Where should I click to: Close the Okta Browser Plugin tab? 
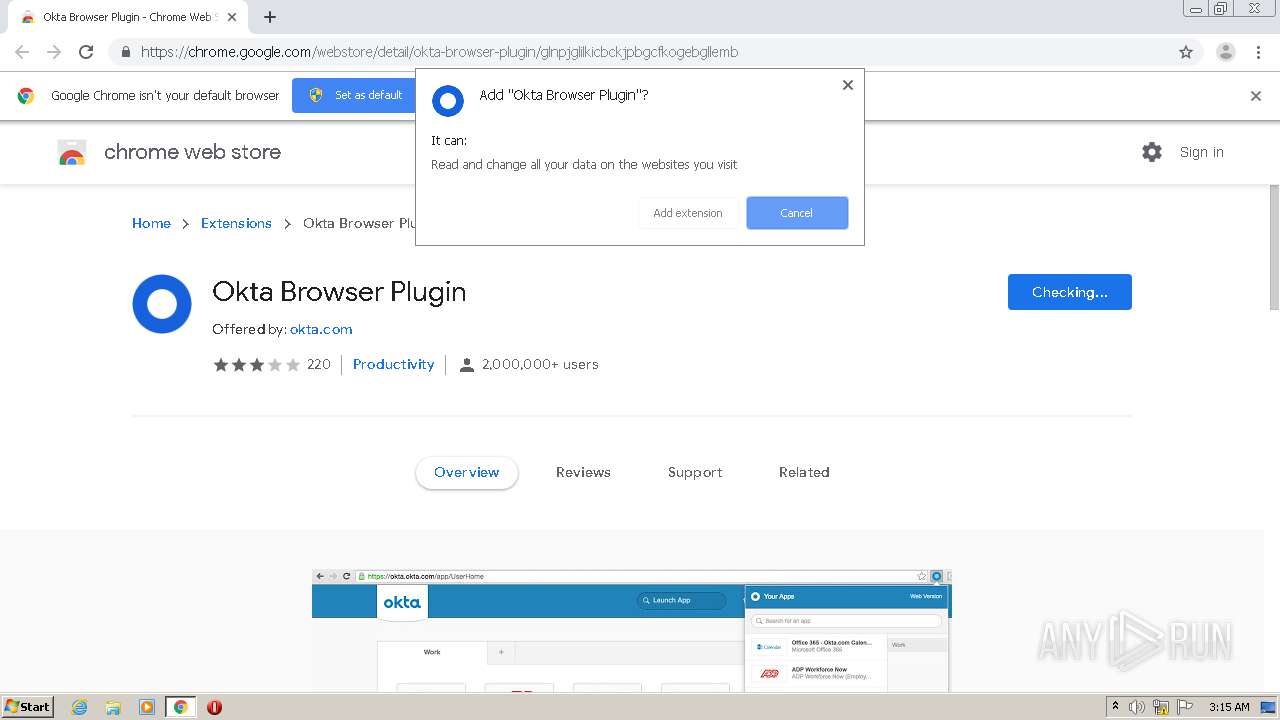[x=232, y=17]
